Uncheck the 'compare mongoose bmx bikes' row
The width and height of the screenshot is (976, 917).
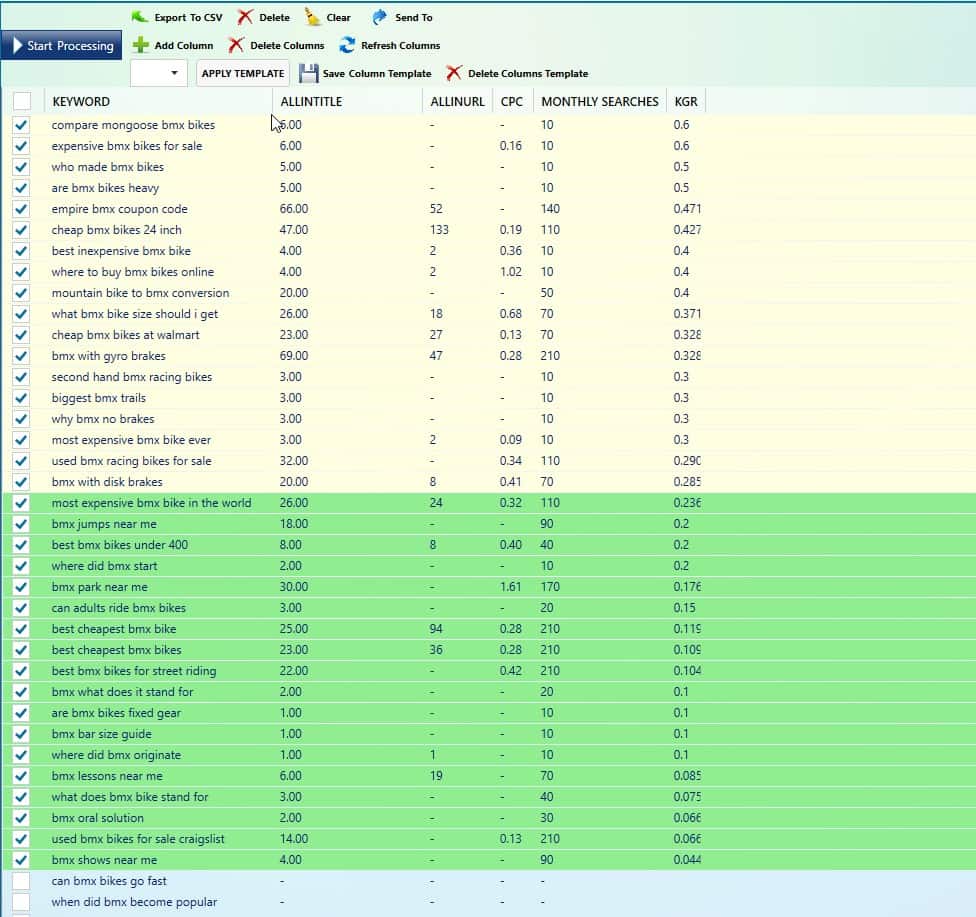pyautogui.click(x=21, y=125)
